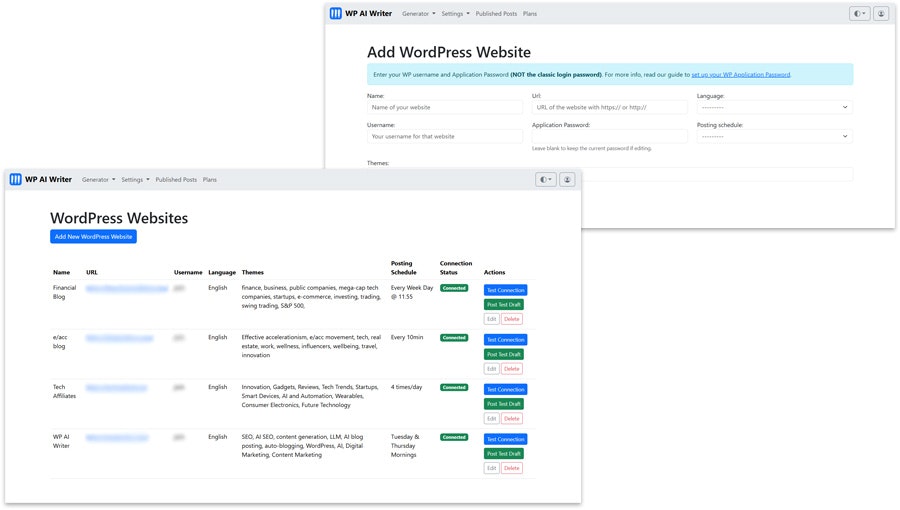Screen dimensions: 900x510
Task: Click Connected badge for e/acc blog
Action: [454, 338]
